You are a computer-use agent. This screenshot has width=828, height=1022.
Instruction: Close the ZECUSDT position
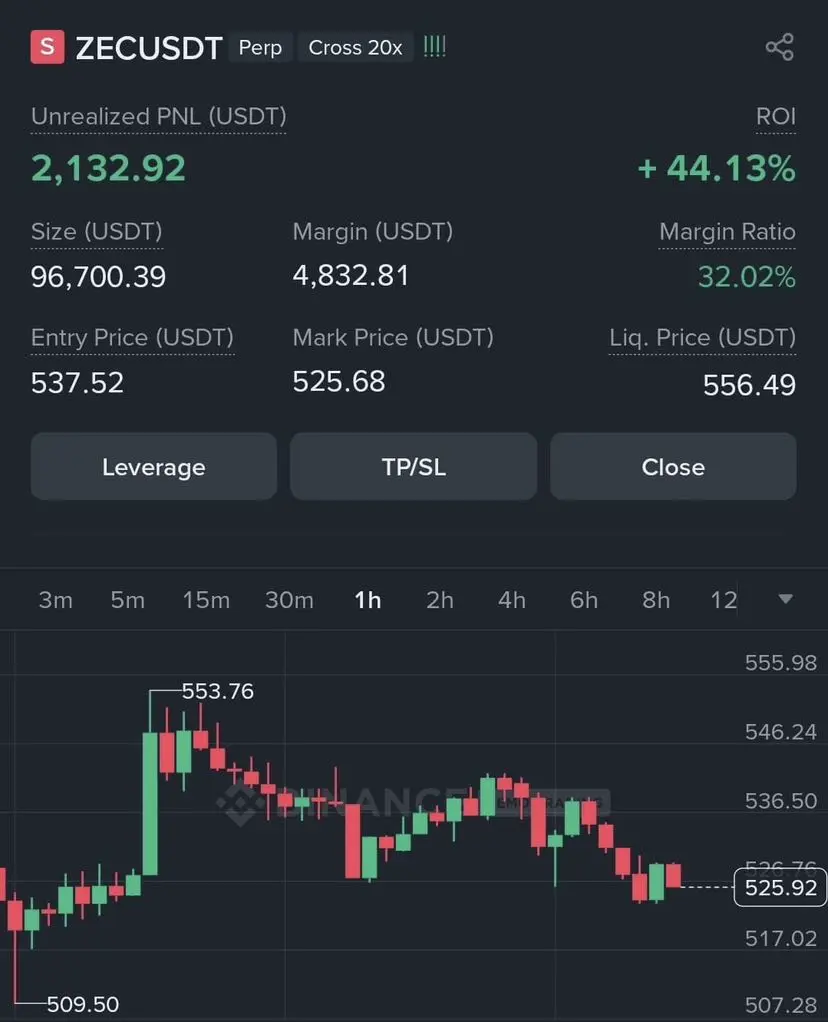click(x=673, y=467)
